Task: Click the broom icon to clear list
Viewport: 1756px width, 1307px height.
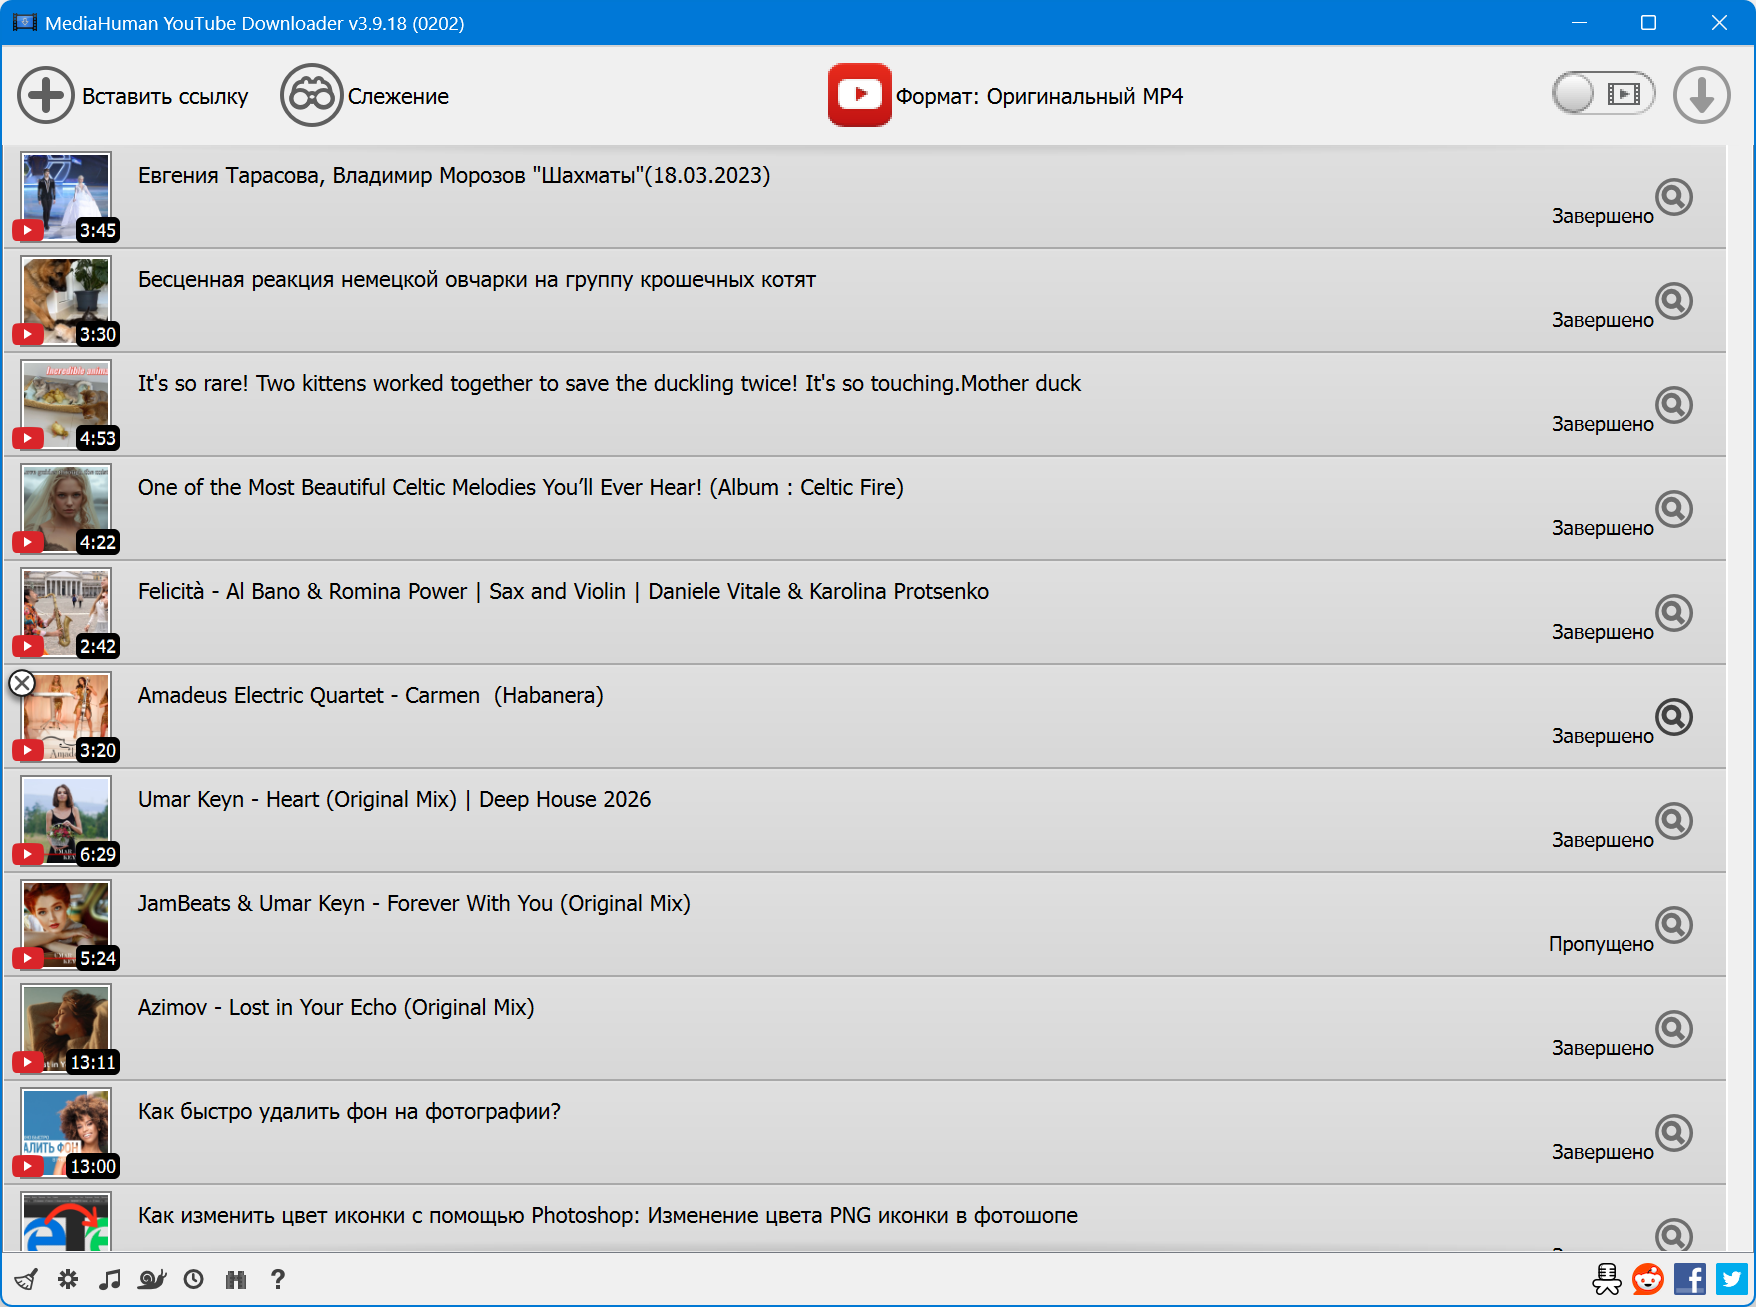Action: click(x=26, y=1279)
